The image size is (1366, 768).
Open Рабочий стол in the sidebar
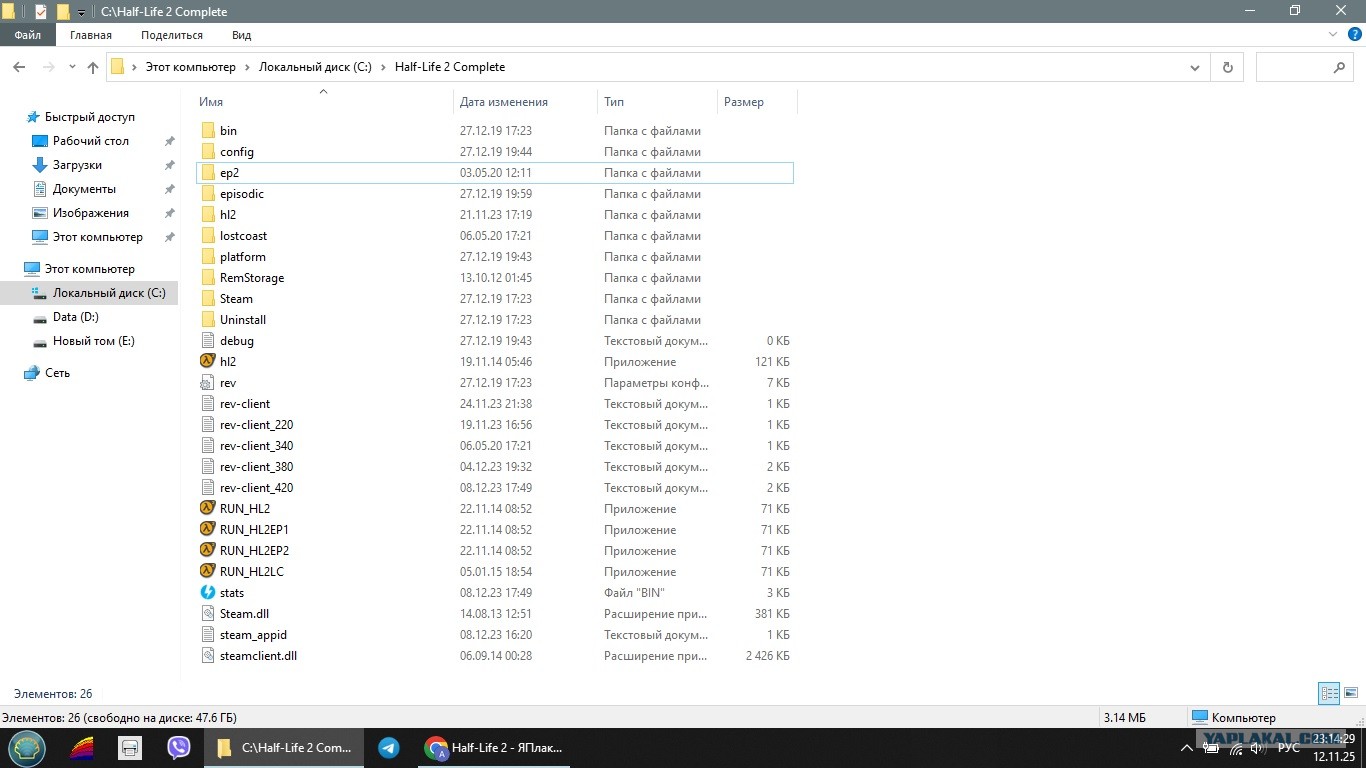pos(90,141)
